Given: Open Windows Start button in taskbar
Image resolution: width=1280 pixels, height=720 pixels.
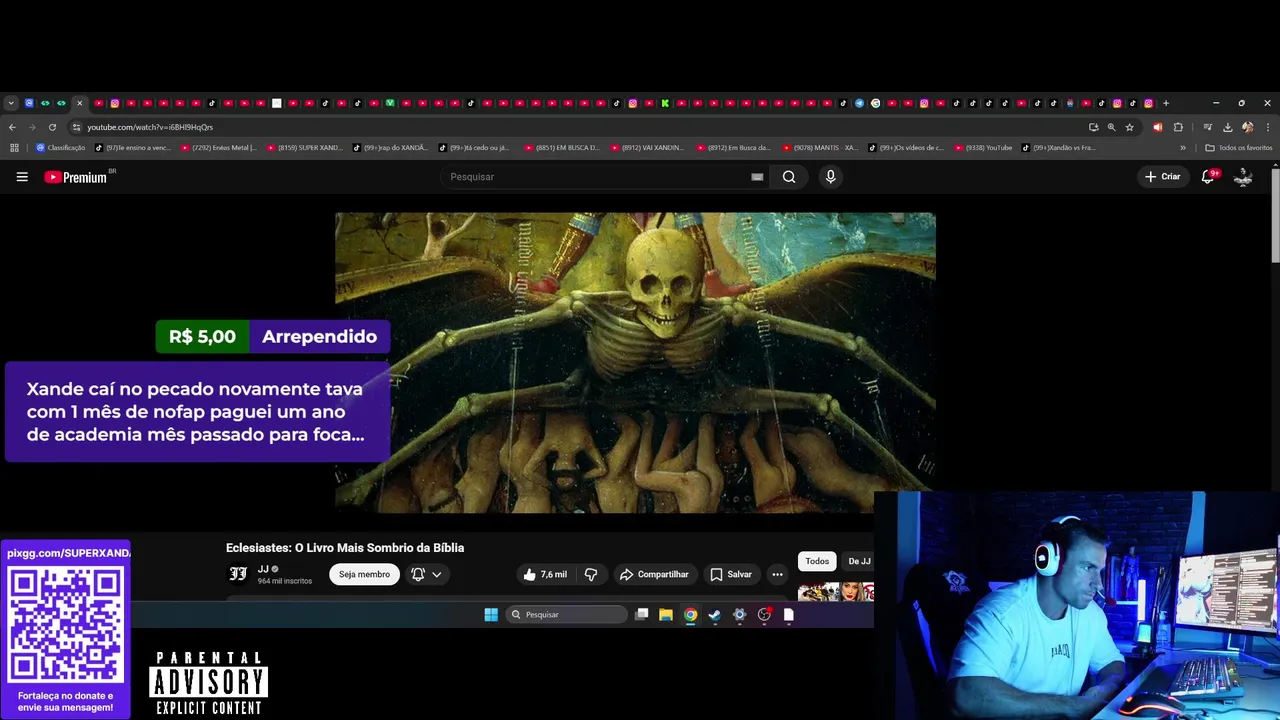Looking at the screenshot, I should tap(491, 615).
